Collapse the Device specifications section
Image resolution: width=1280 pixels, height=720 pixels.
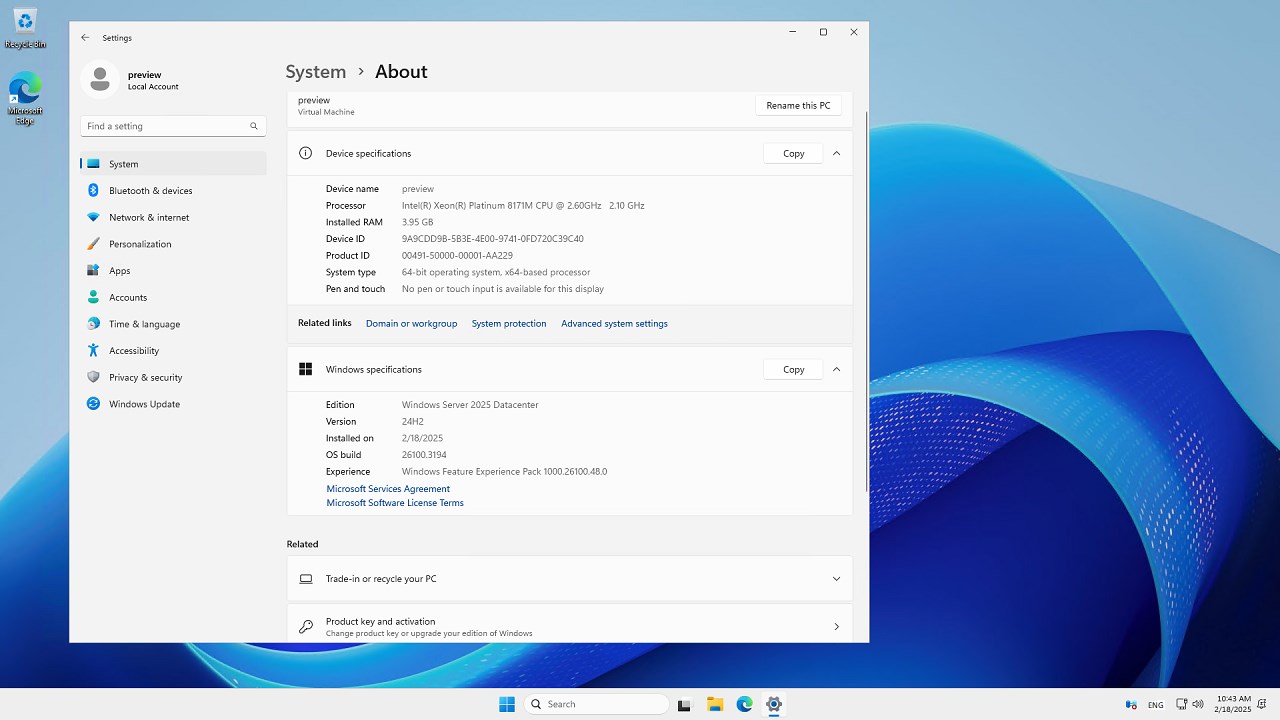click(x=837, y=153)
